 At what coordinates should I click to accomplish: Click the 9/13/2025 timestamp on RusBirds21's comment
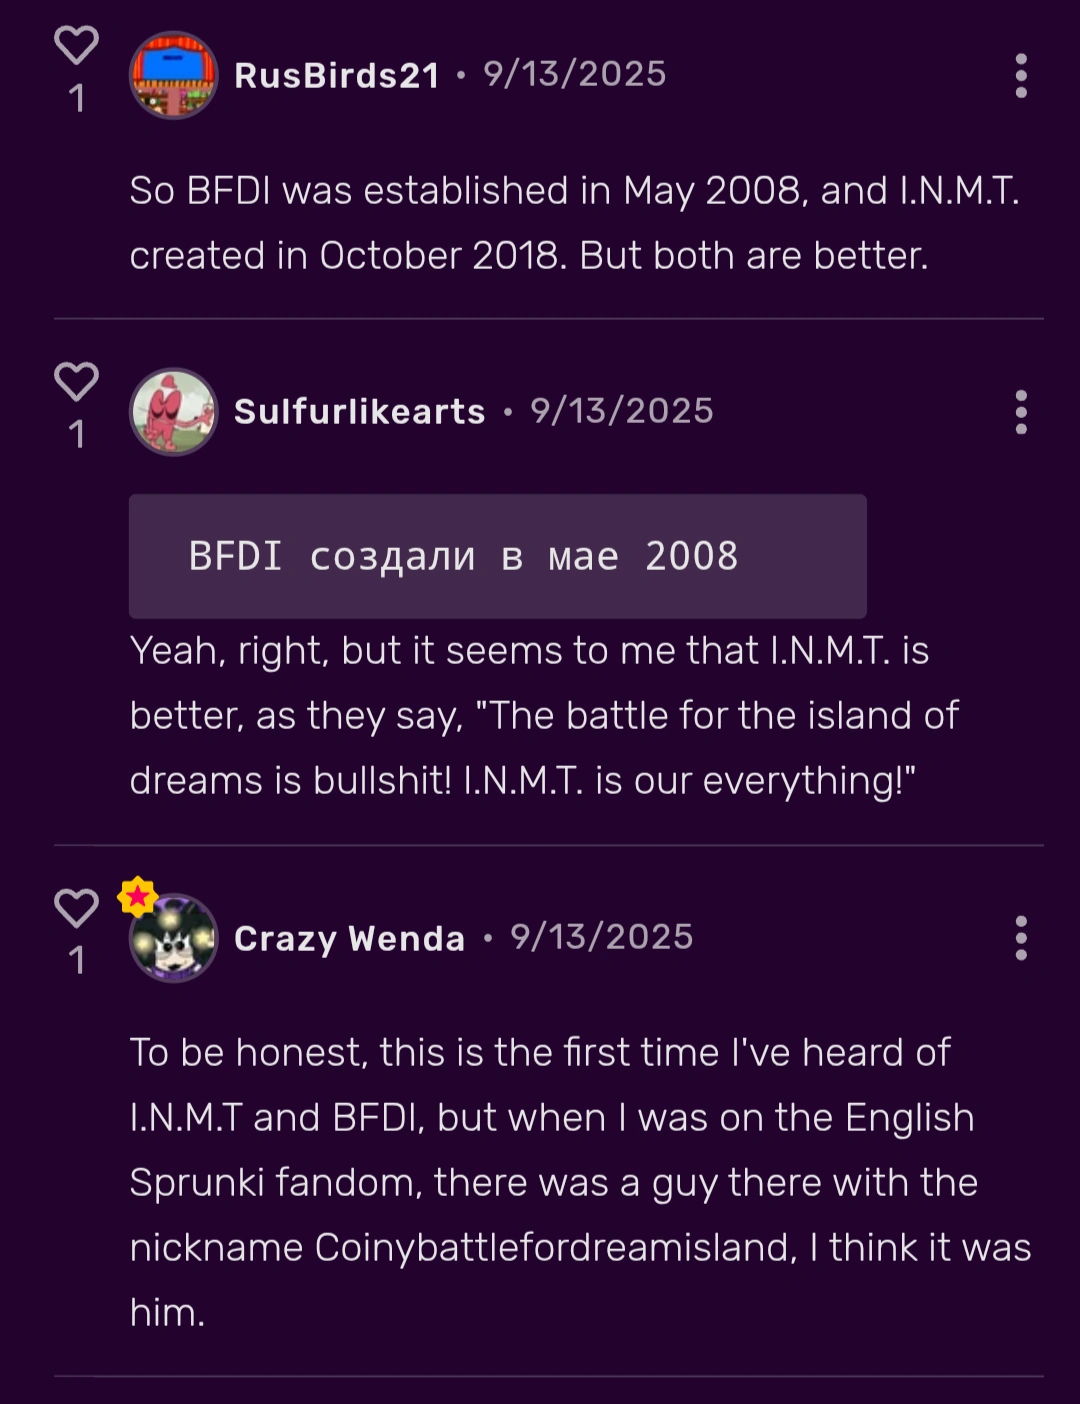pyautogui.click(x=574, y=74)
